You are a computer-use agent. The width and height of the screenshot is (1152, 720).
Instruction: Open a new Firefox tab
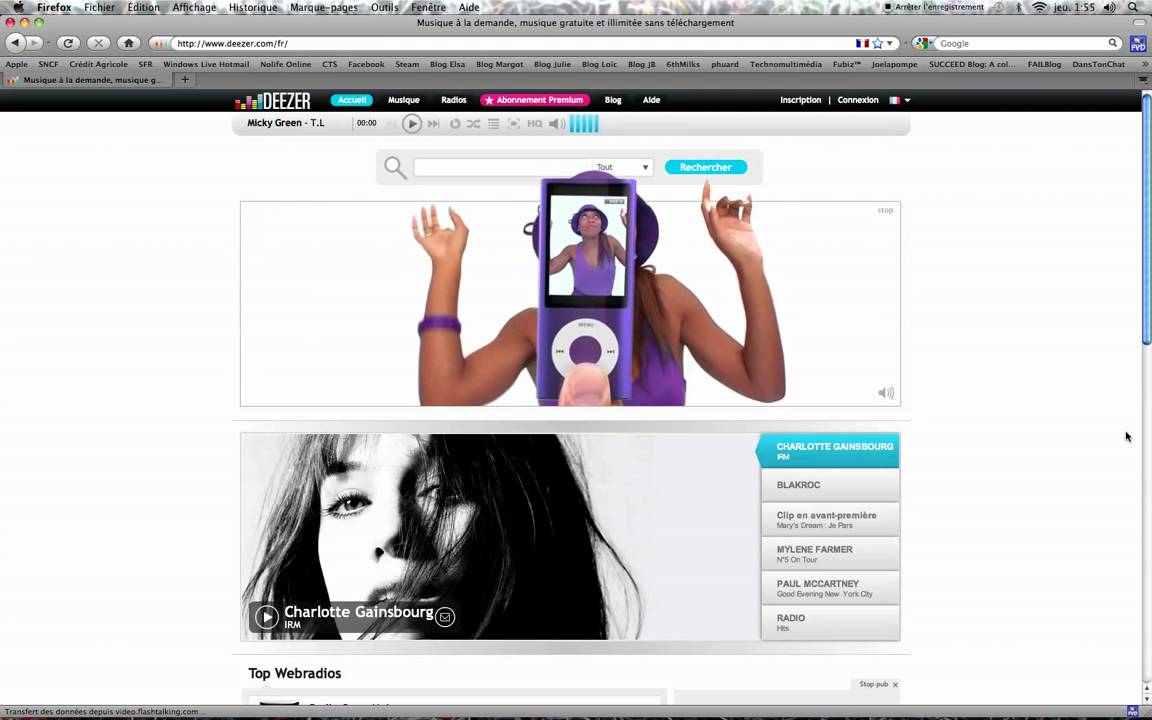[184, 79]
